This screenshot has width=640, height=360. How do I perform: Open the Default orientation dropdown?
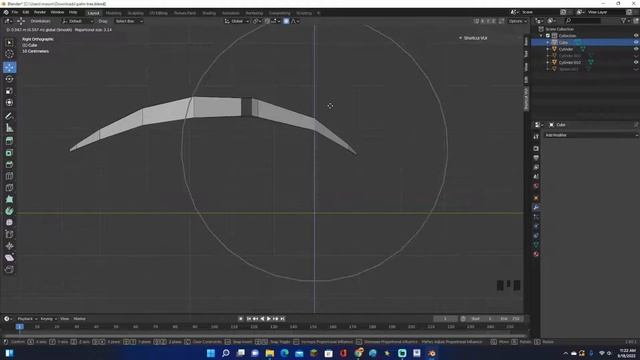(78, 21)
